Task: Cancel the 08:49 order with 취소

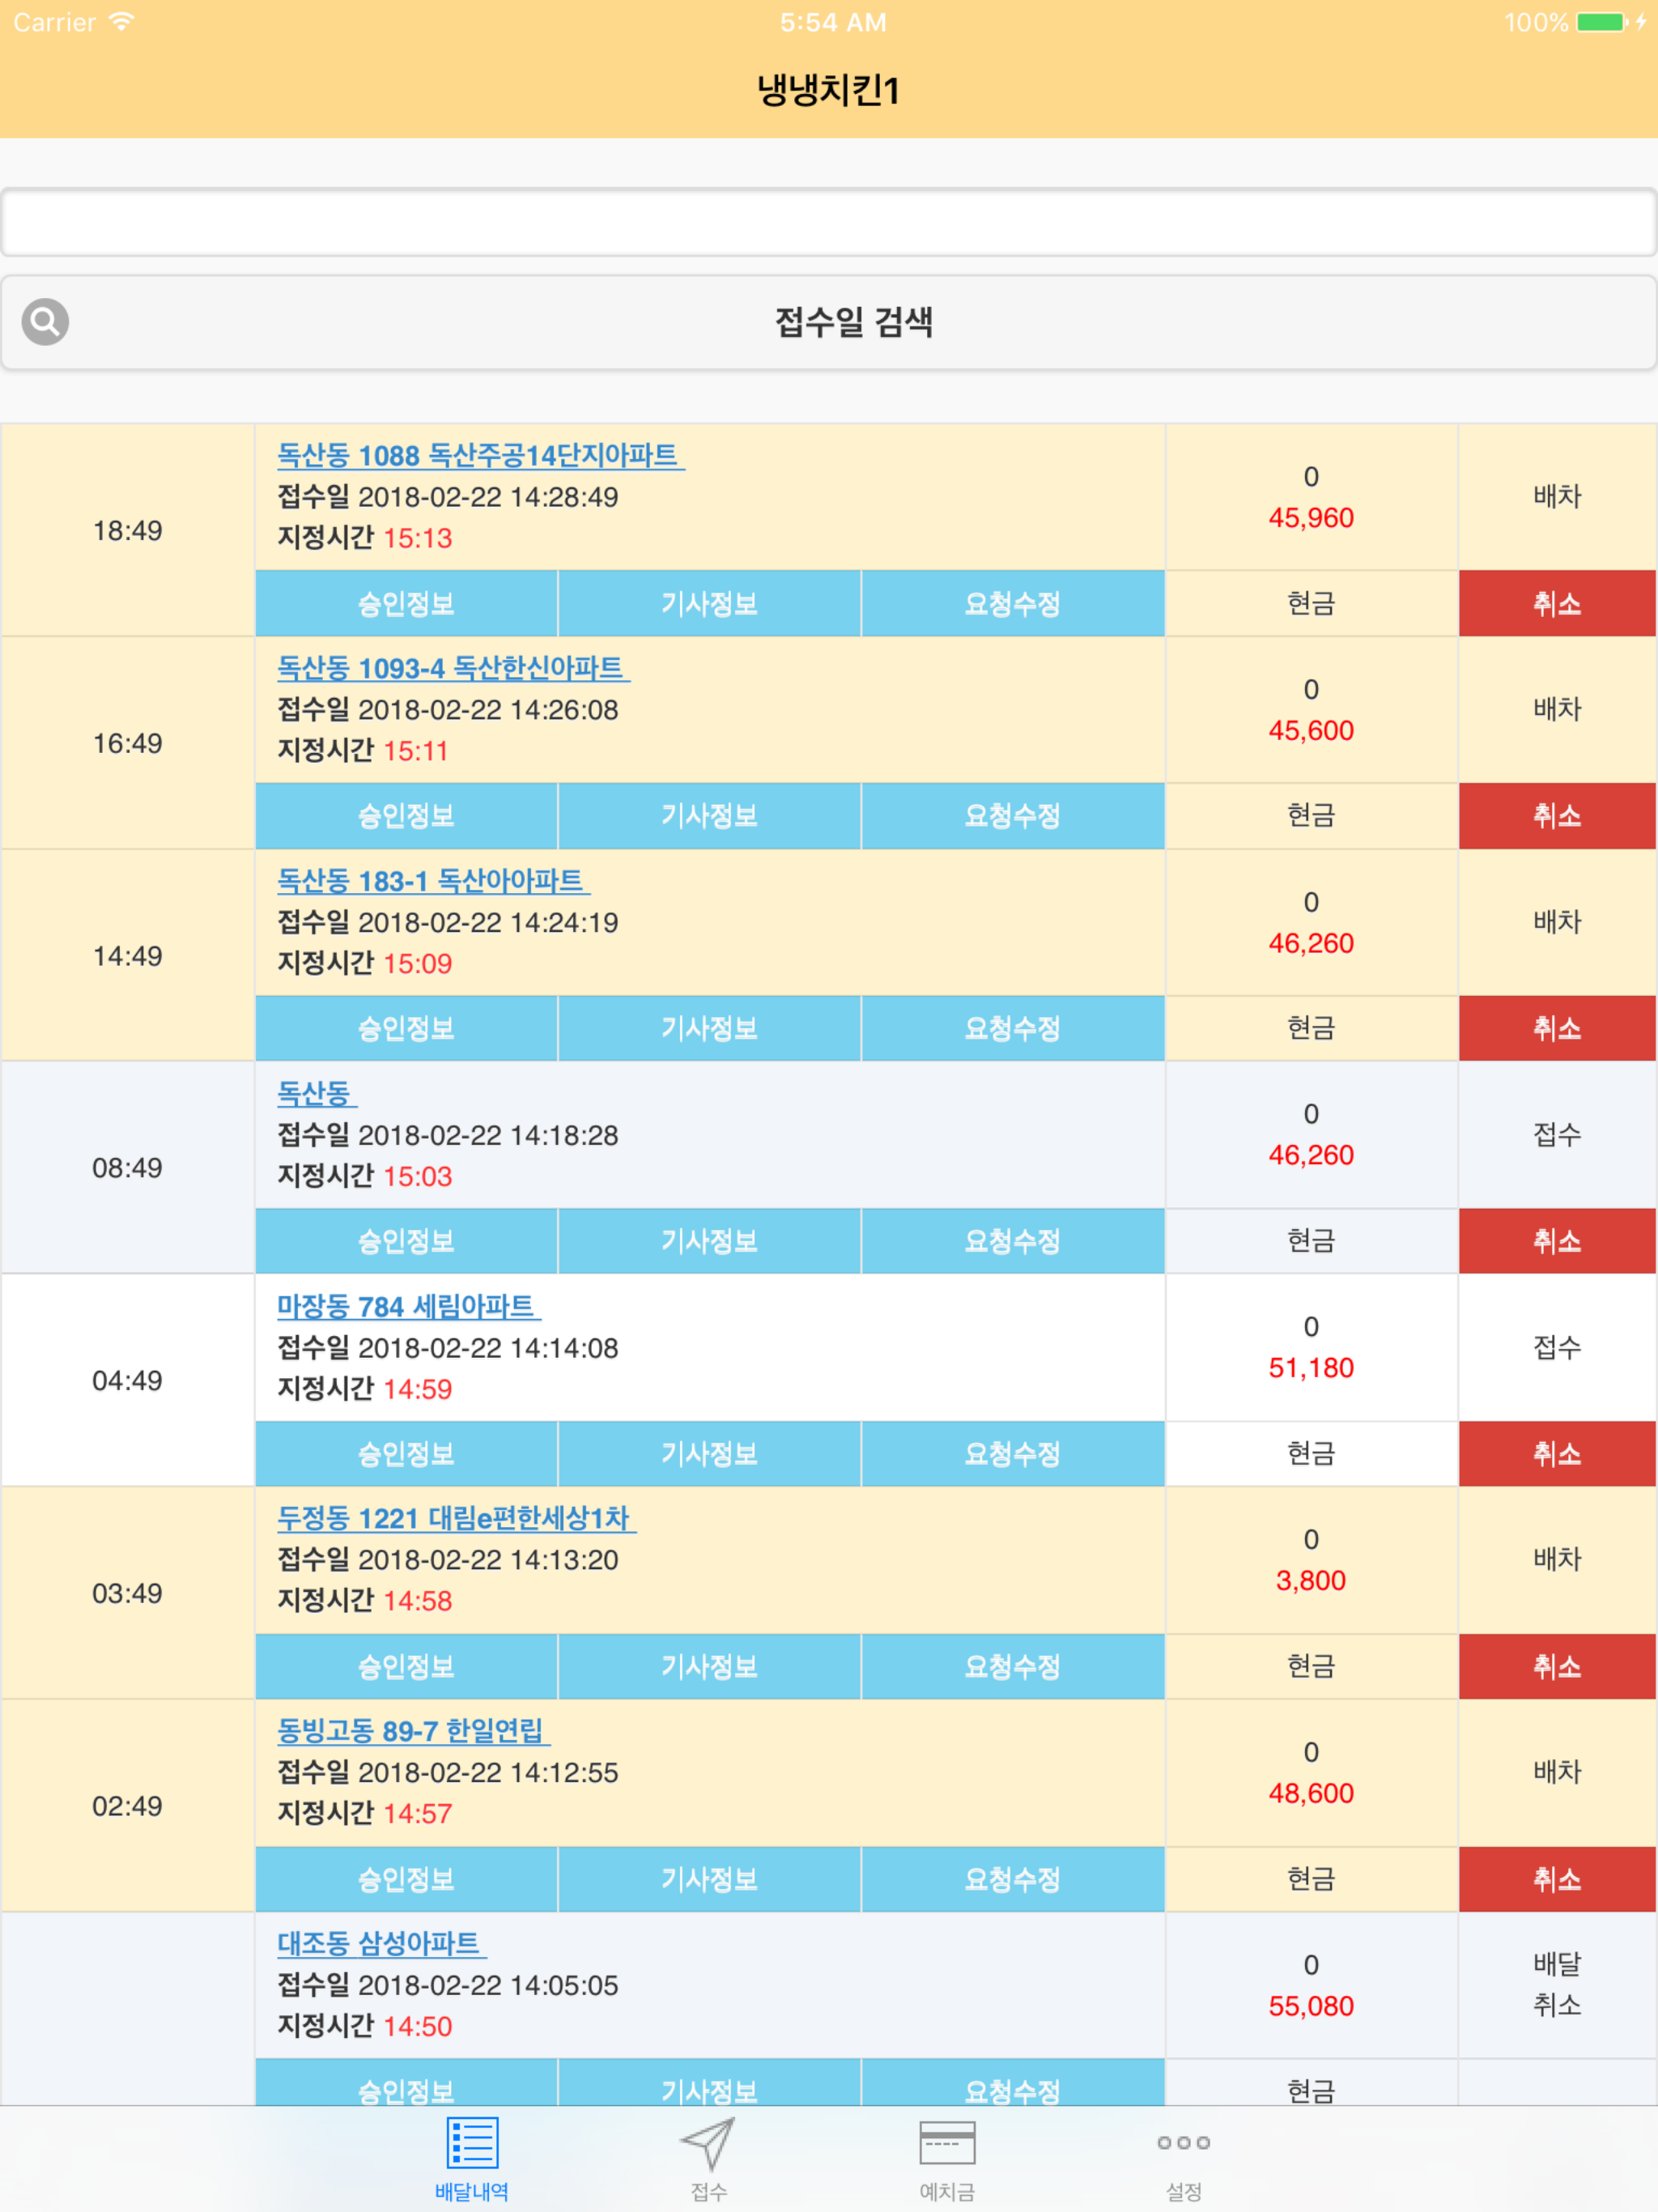Action: tap(1557, 1241)
